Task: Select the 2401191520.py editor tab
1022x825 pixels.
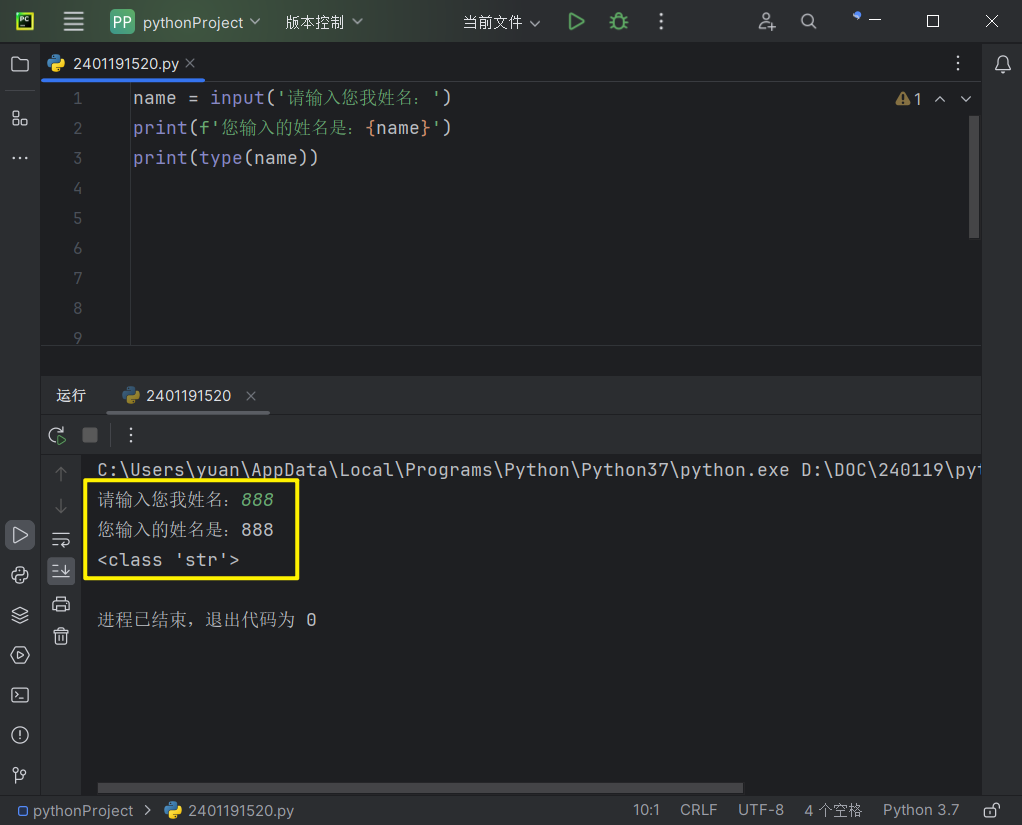Action: coord(124,63)
